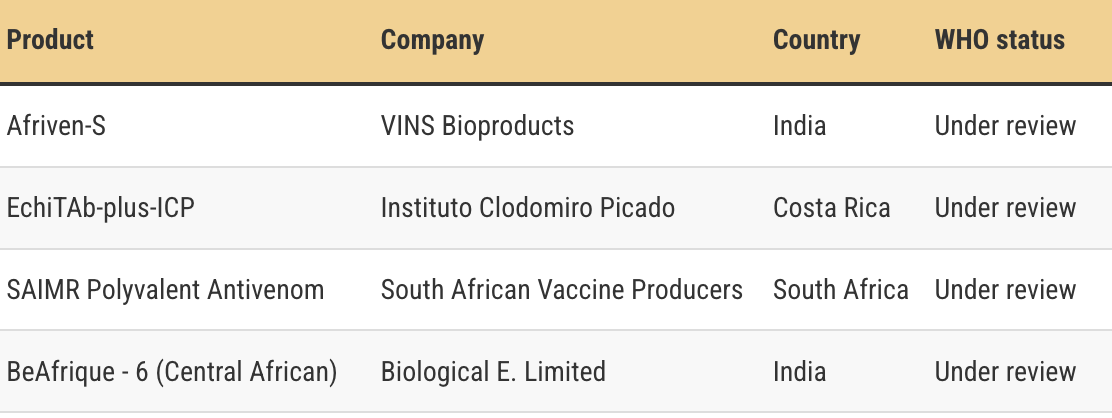Click the Costa Rica country cell
1112x418 pixels.
pyautogui.click(x=831, y=208)
